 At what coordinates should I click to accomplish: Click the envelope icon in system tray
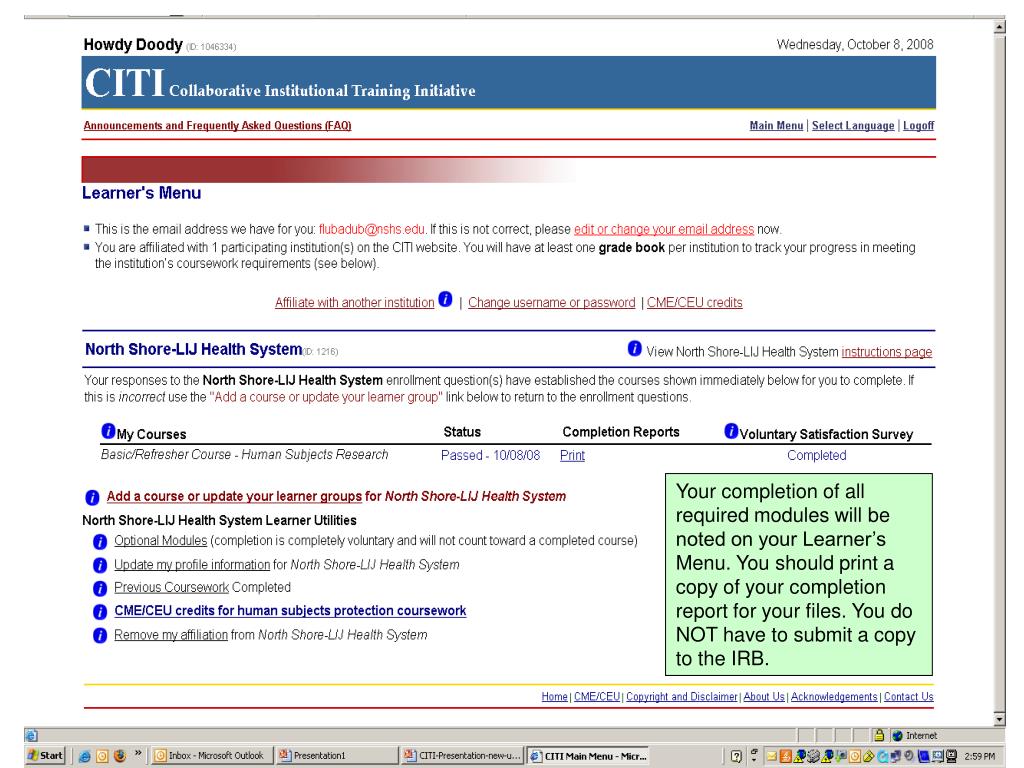point(771,756)
